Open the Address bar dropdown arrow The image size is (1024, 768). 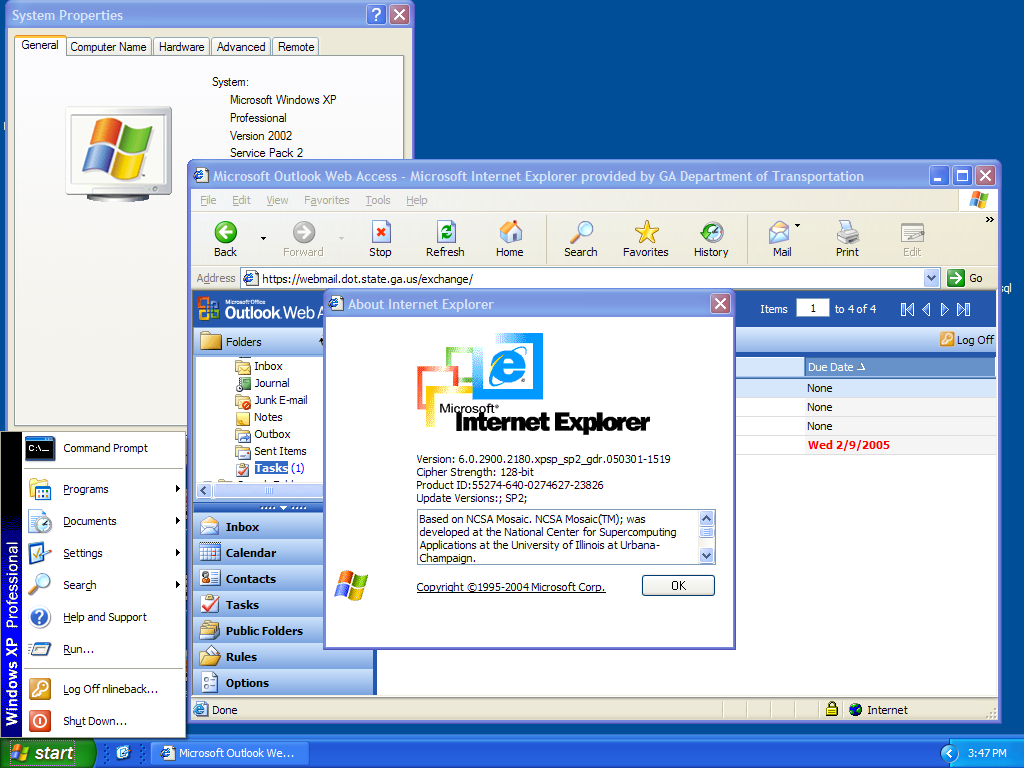(931, 279)
